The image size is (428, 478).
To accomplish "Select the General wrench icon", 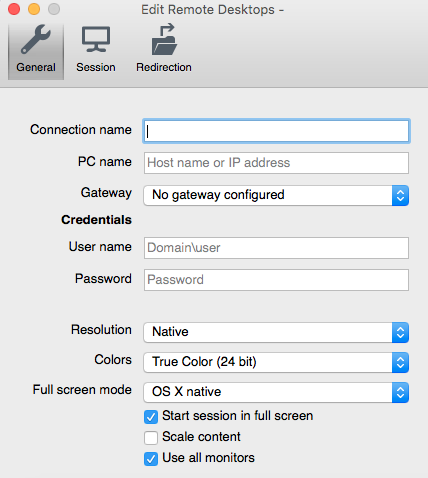I will pos(36,40).
